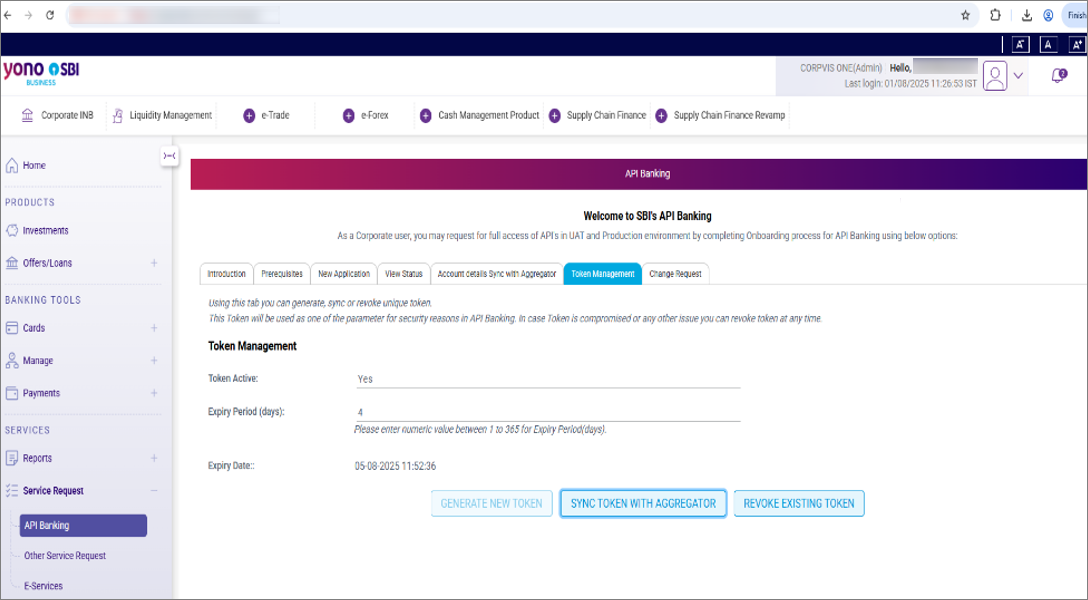
Task: Click the Token Active field showing Yes
Action: coord(547,379)
